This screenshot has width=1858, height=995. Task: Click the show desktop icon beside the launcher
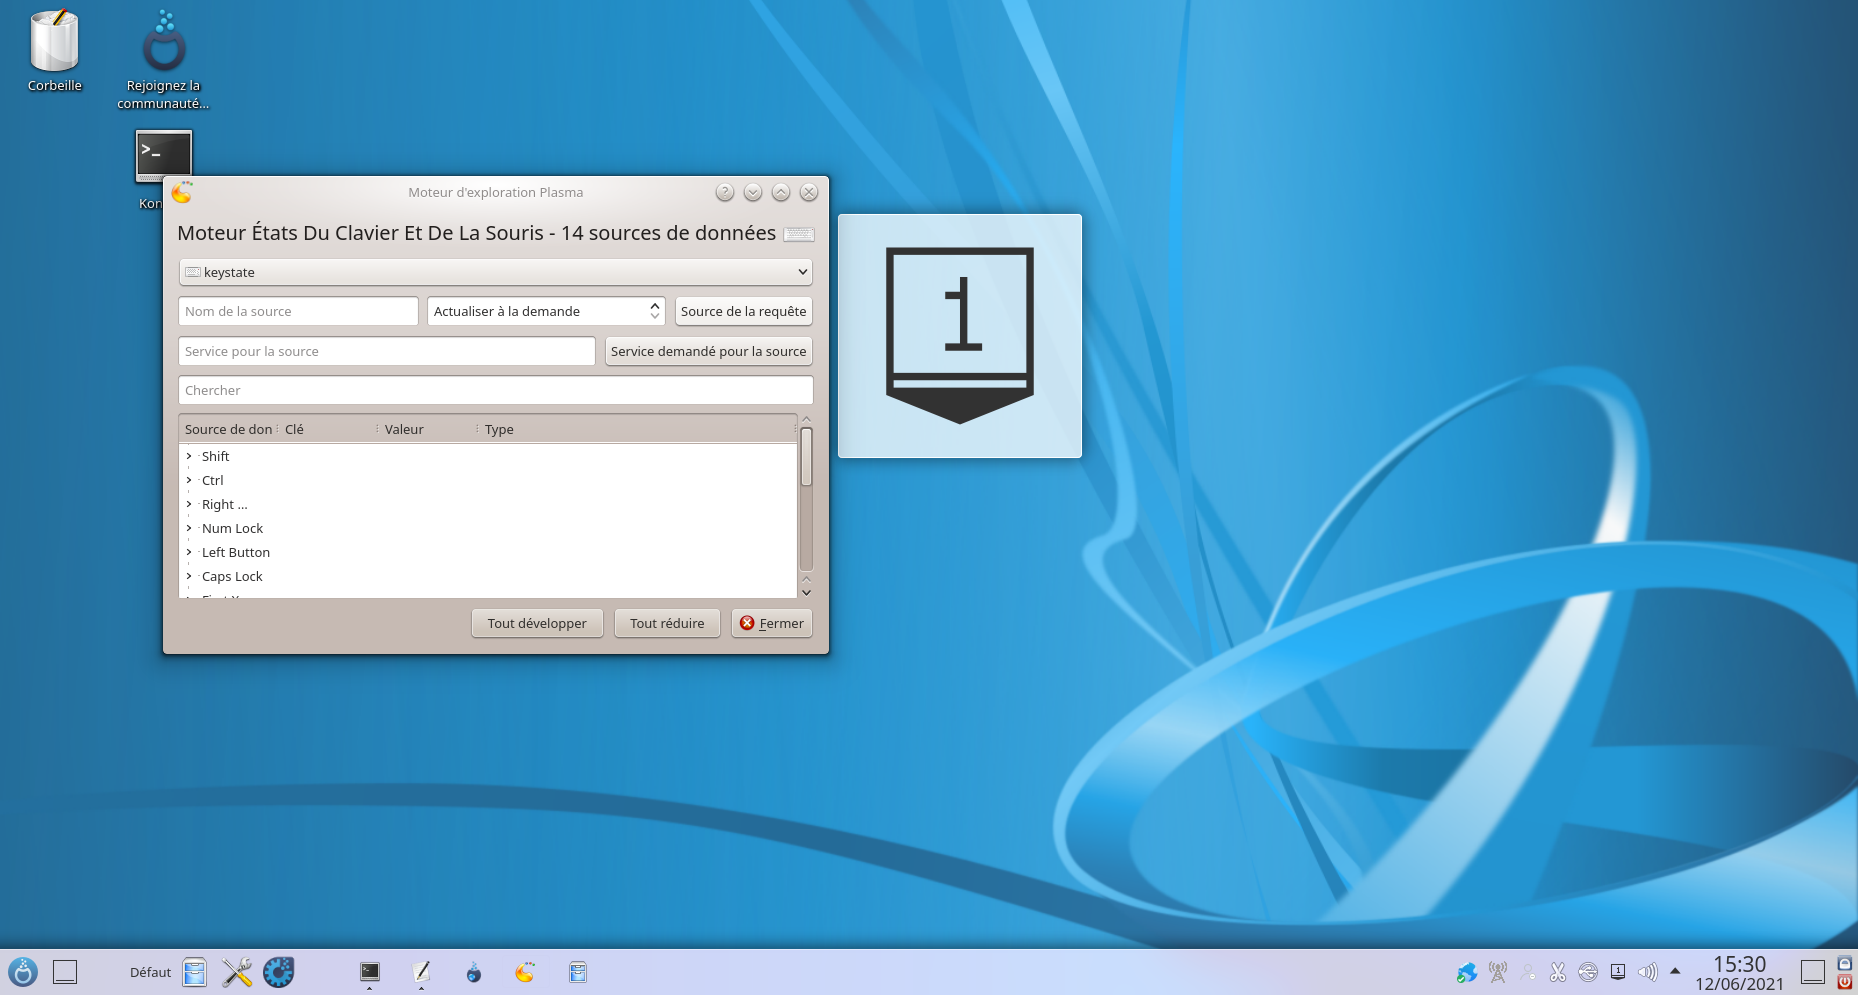[65, 972]
